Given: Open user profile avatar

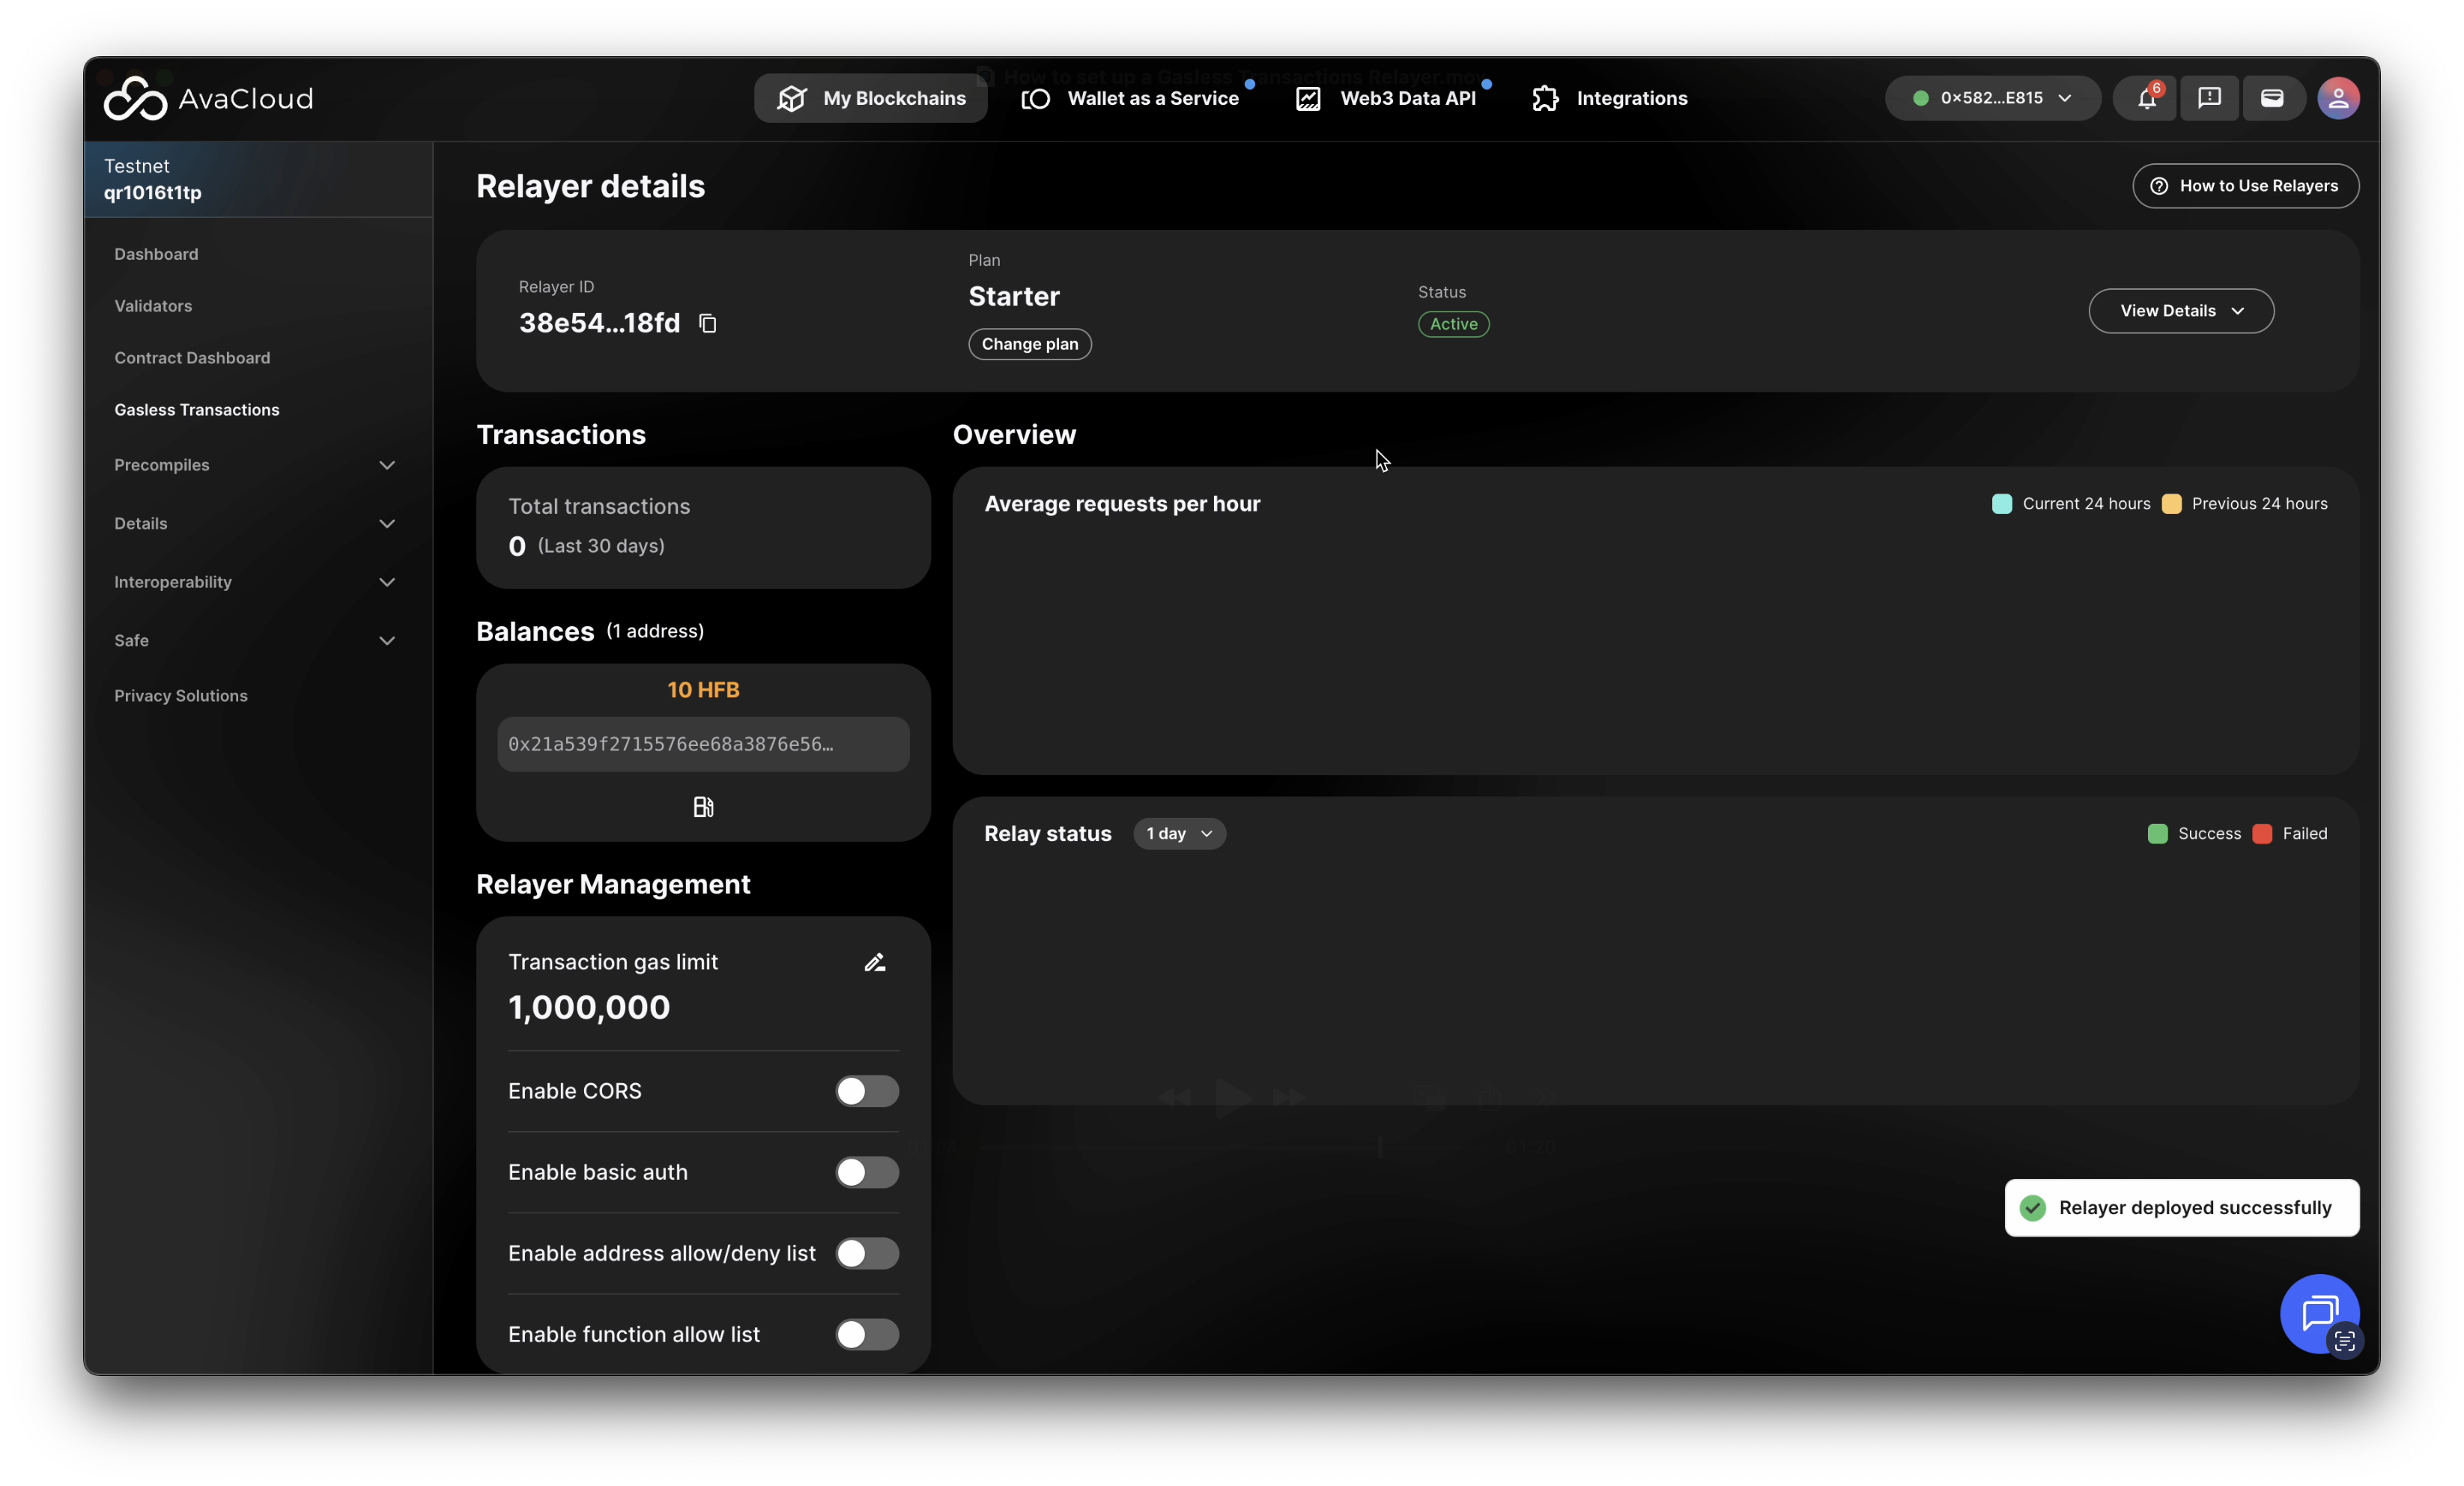Looking at the screenshot, I should (2338, 98).
